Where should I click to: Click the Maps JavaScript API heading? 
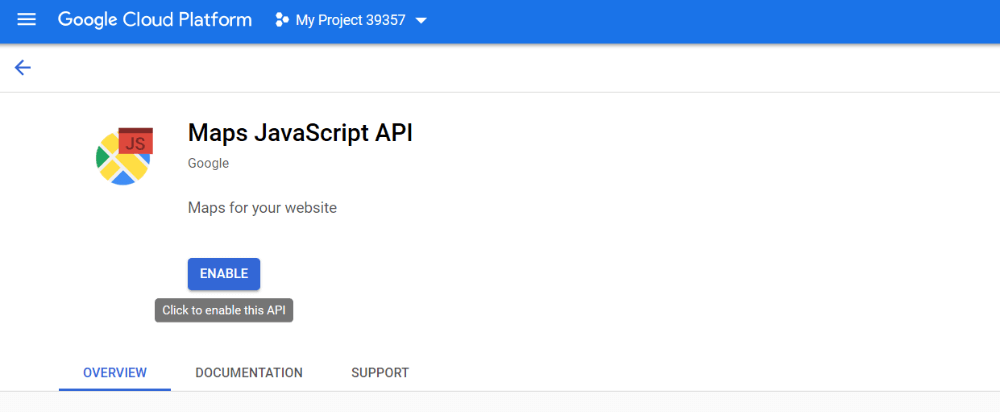coord(300,133)
